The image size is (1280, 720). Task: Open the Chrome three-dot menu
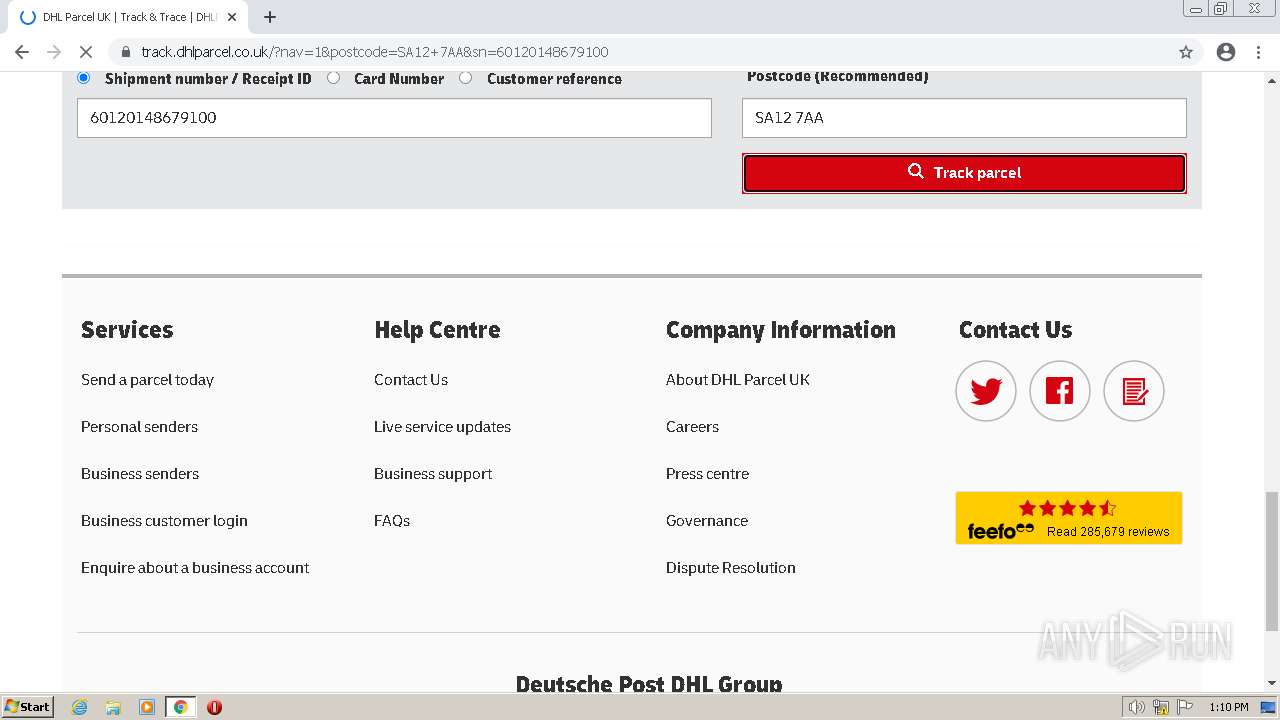(x=1259, y=52)
